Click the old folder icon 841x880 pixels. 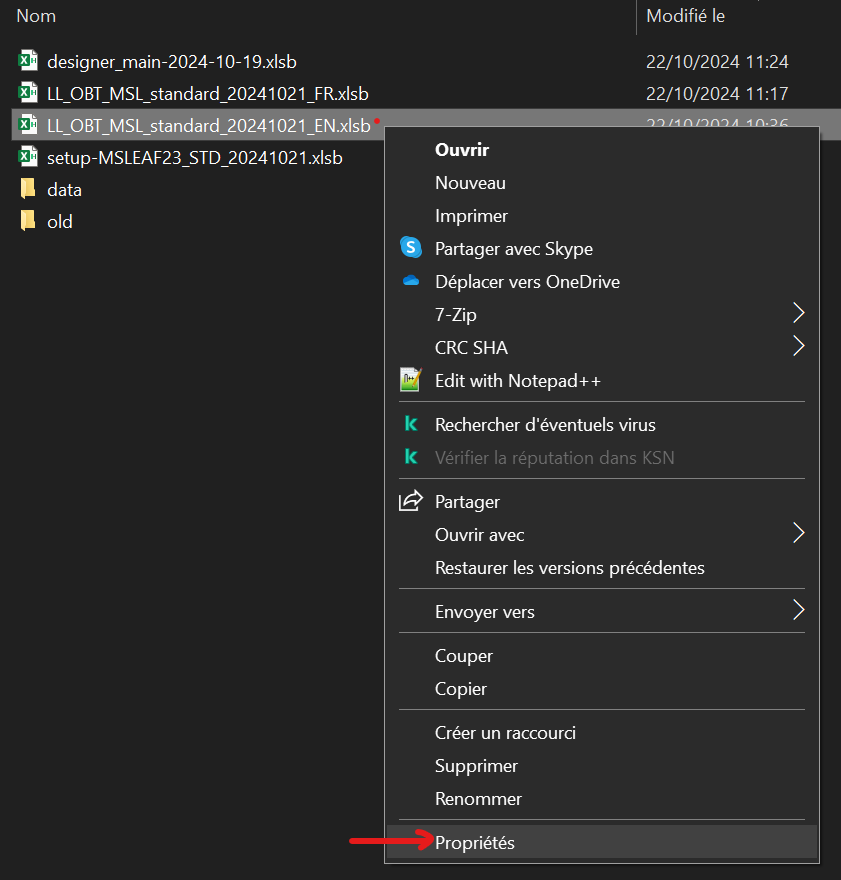[x=27, y=221]
